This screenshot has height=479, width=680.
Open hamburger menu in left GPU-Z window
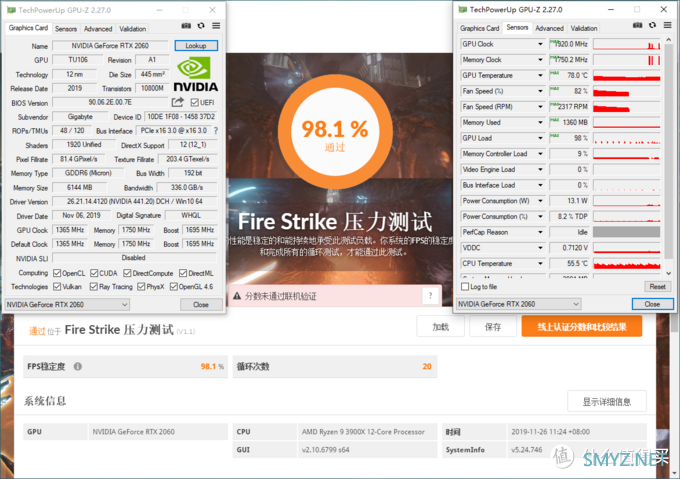216,26
